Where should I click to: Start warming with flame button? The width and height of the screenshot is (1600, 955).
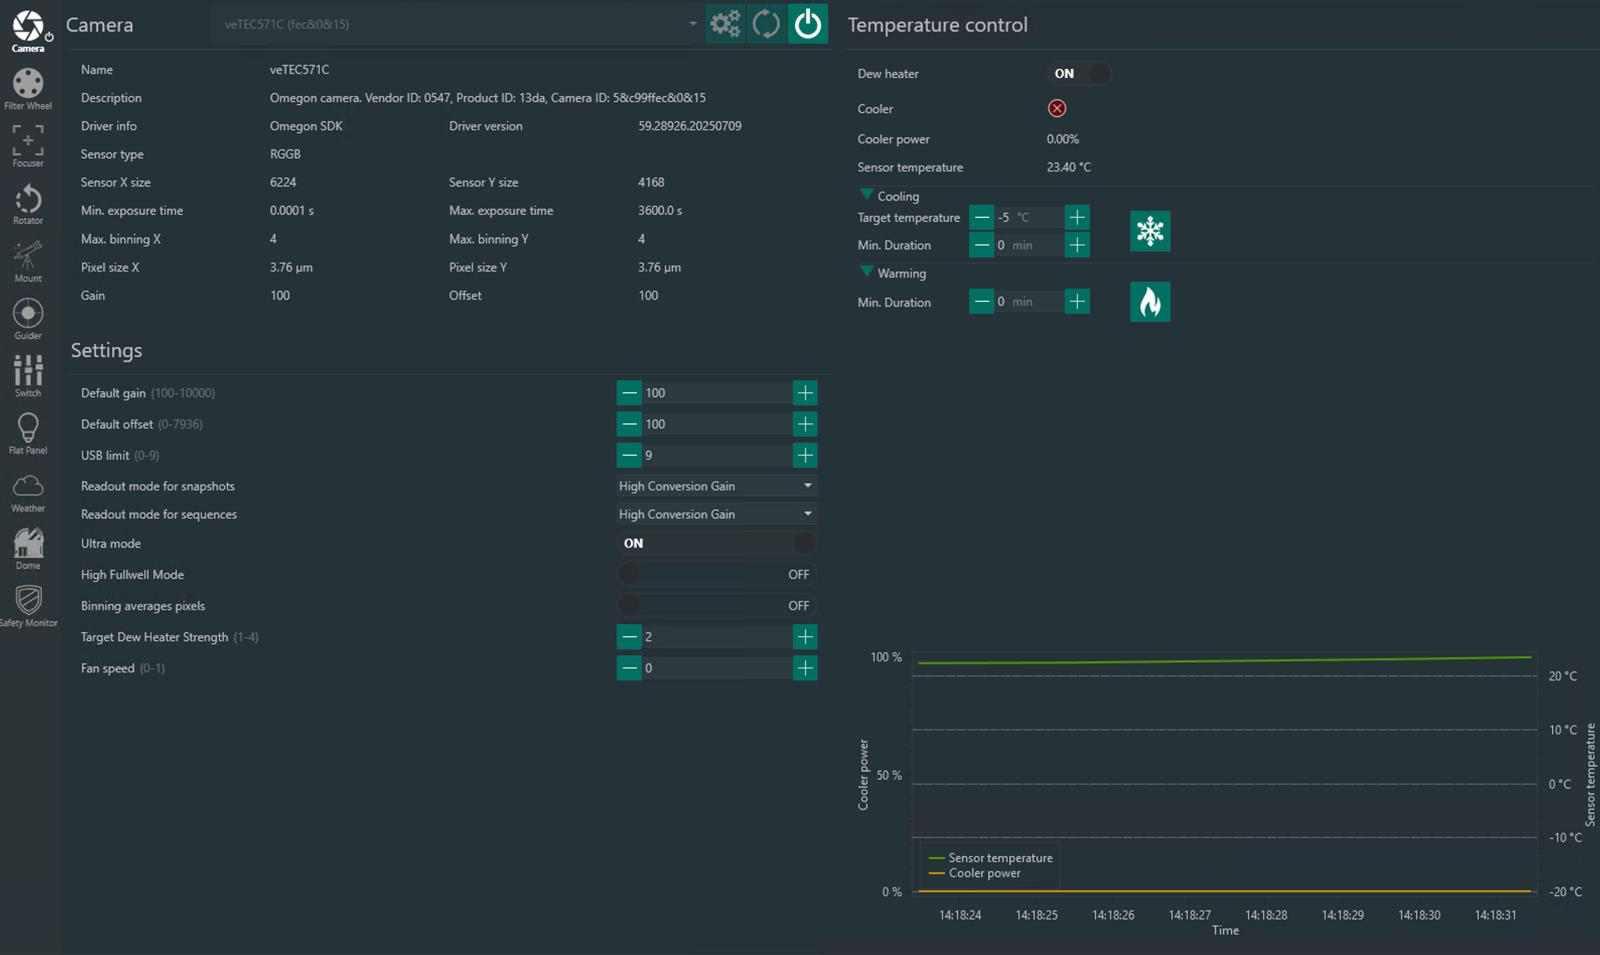(x=1150, y=301)
